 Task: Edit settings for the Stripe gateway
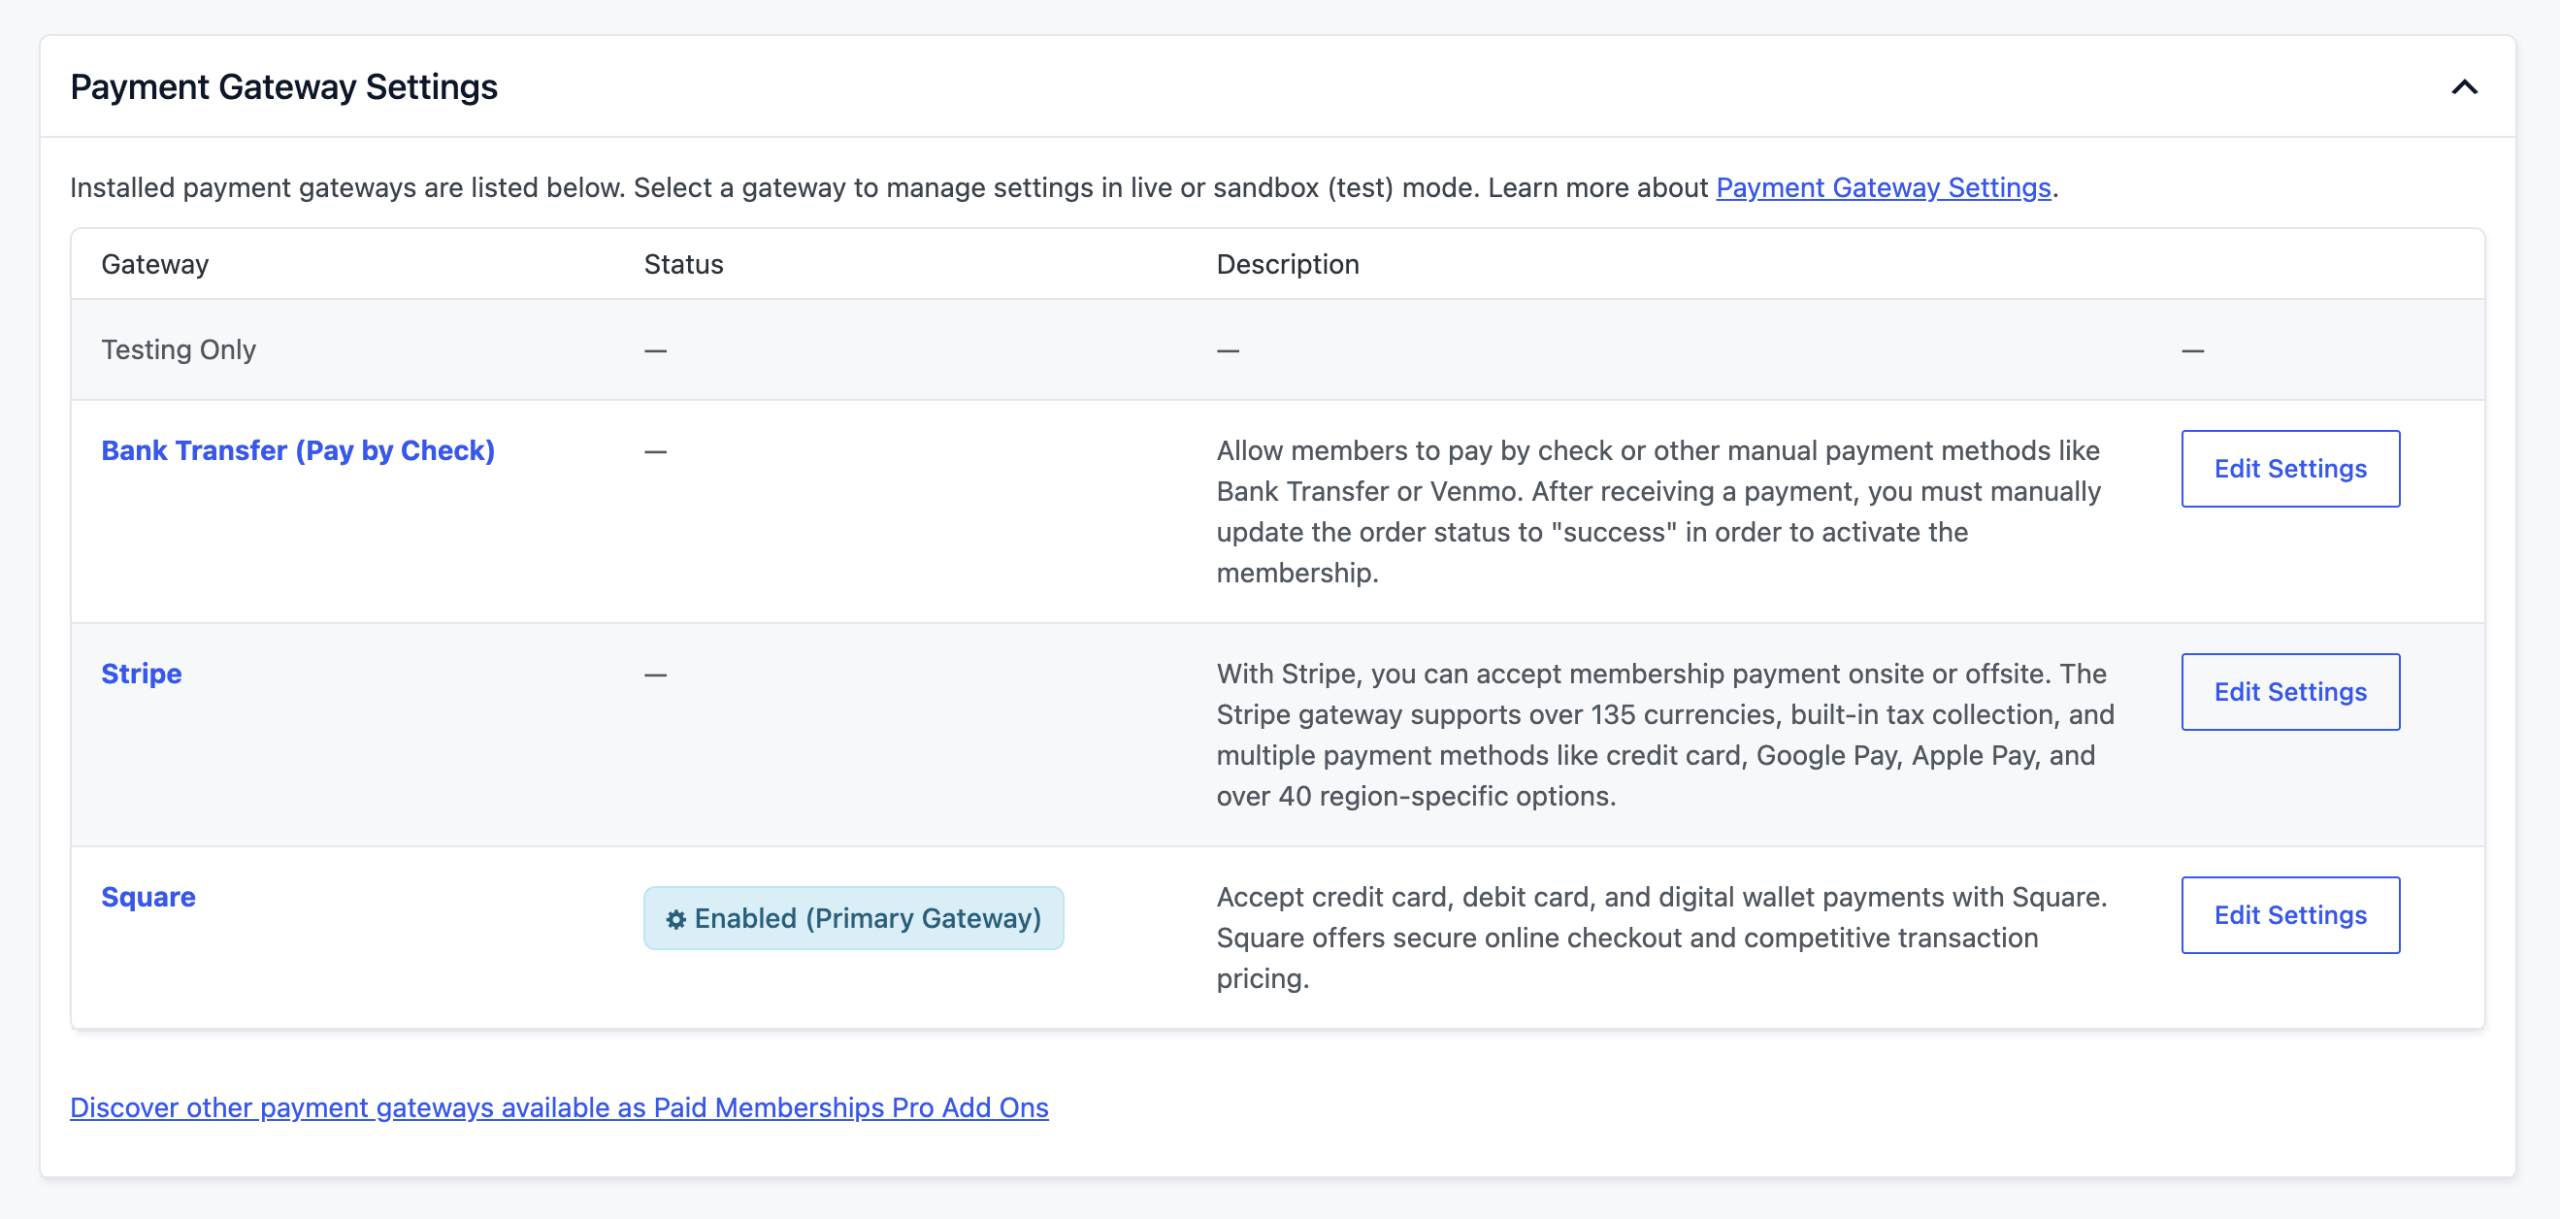tap(2290, 692)
